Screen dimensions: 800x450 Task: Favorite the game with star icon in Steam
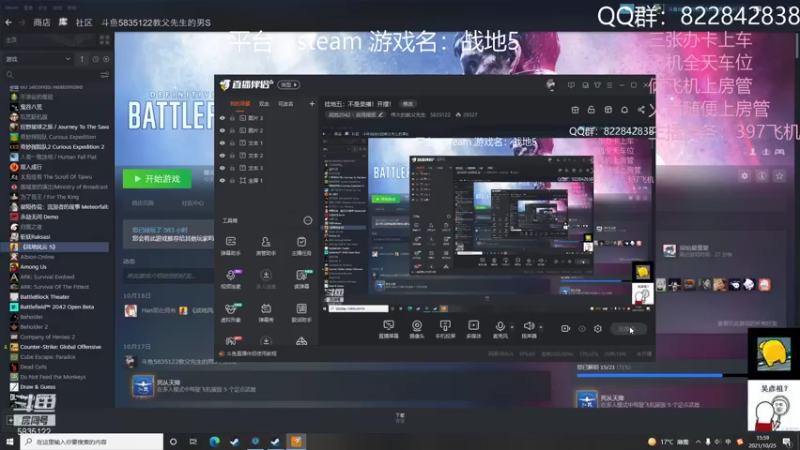[779, 176]
